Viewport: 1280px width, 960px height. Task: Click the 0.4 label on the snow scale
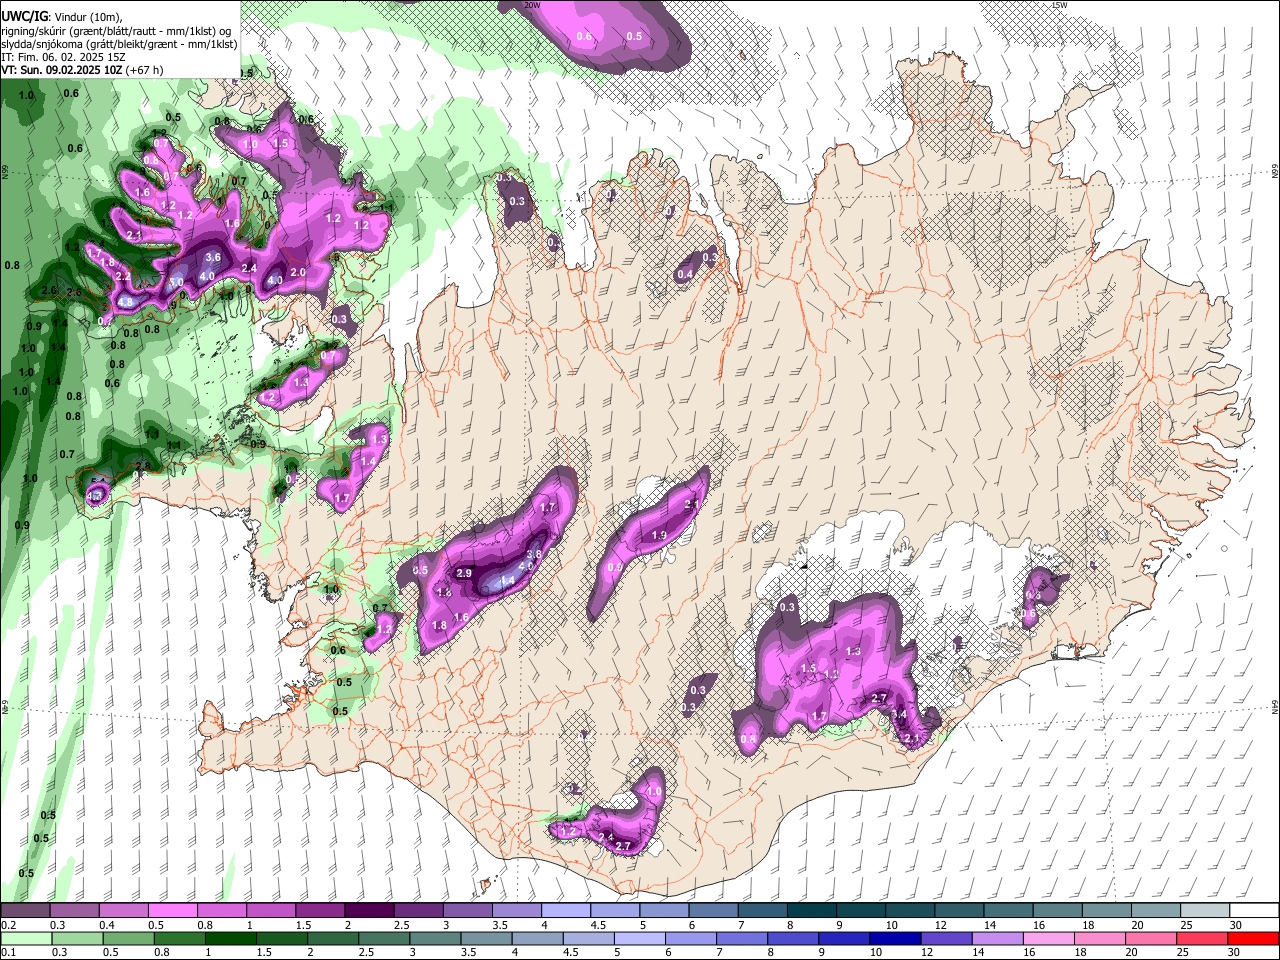tap(108, 925)
